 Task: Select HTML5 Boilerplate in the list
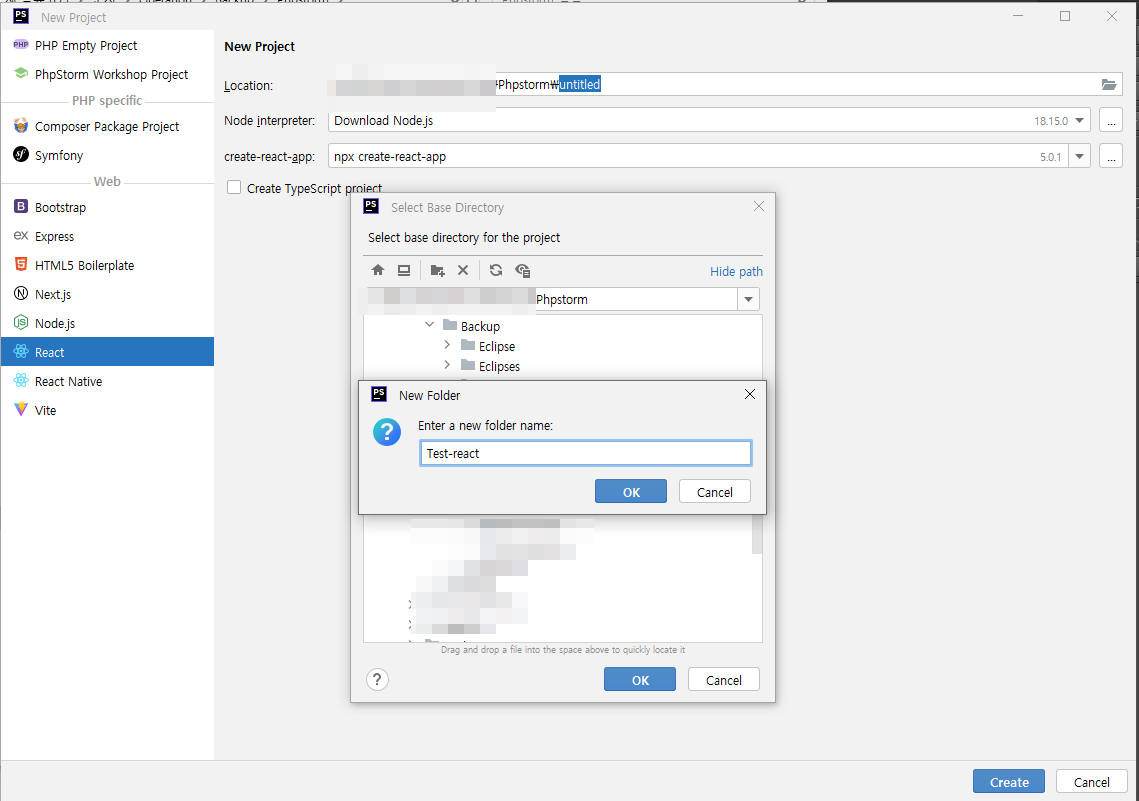[108, 265]
